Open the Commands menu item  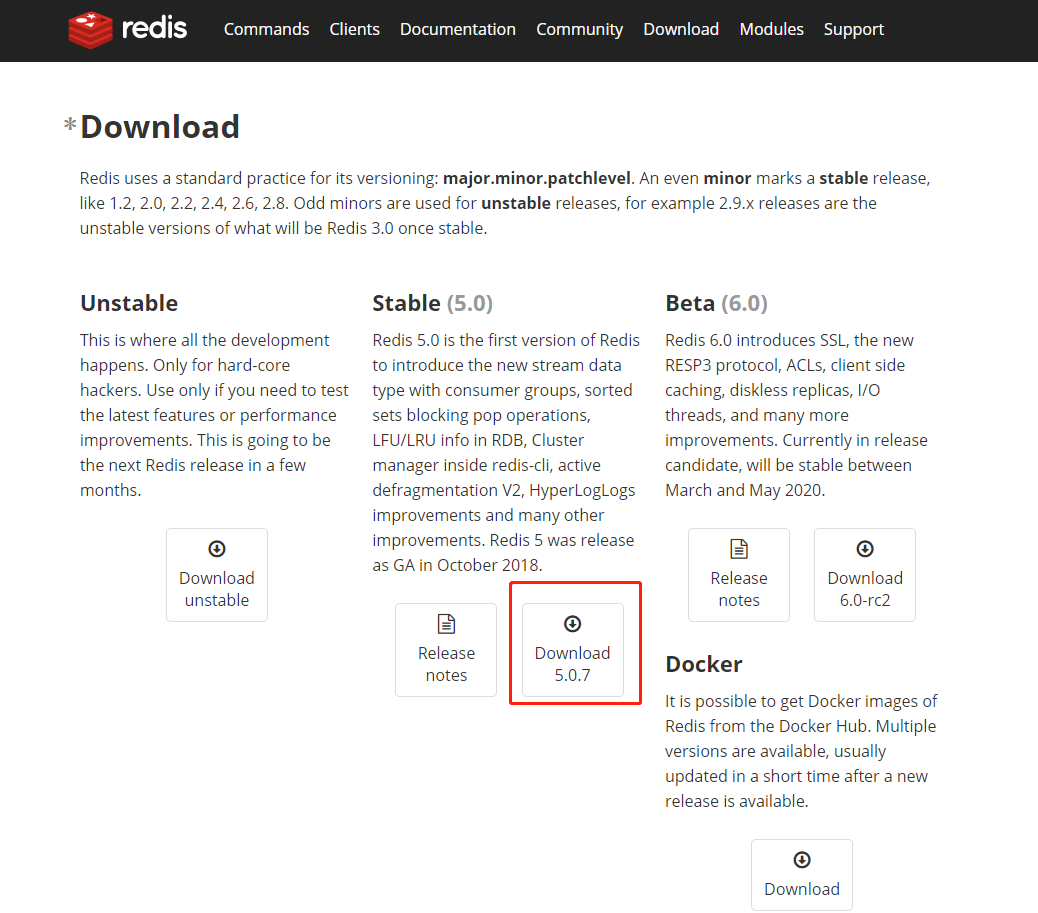coord(266,29)
